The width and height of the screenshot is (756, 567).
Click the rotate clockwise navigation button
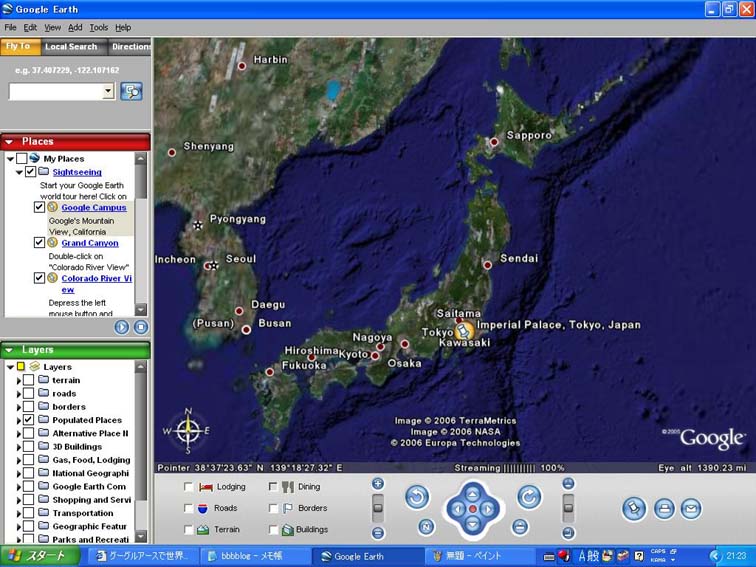[529, 497]
